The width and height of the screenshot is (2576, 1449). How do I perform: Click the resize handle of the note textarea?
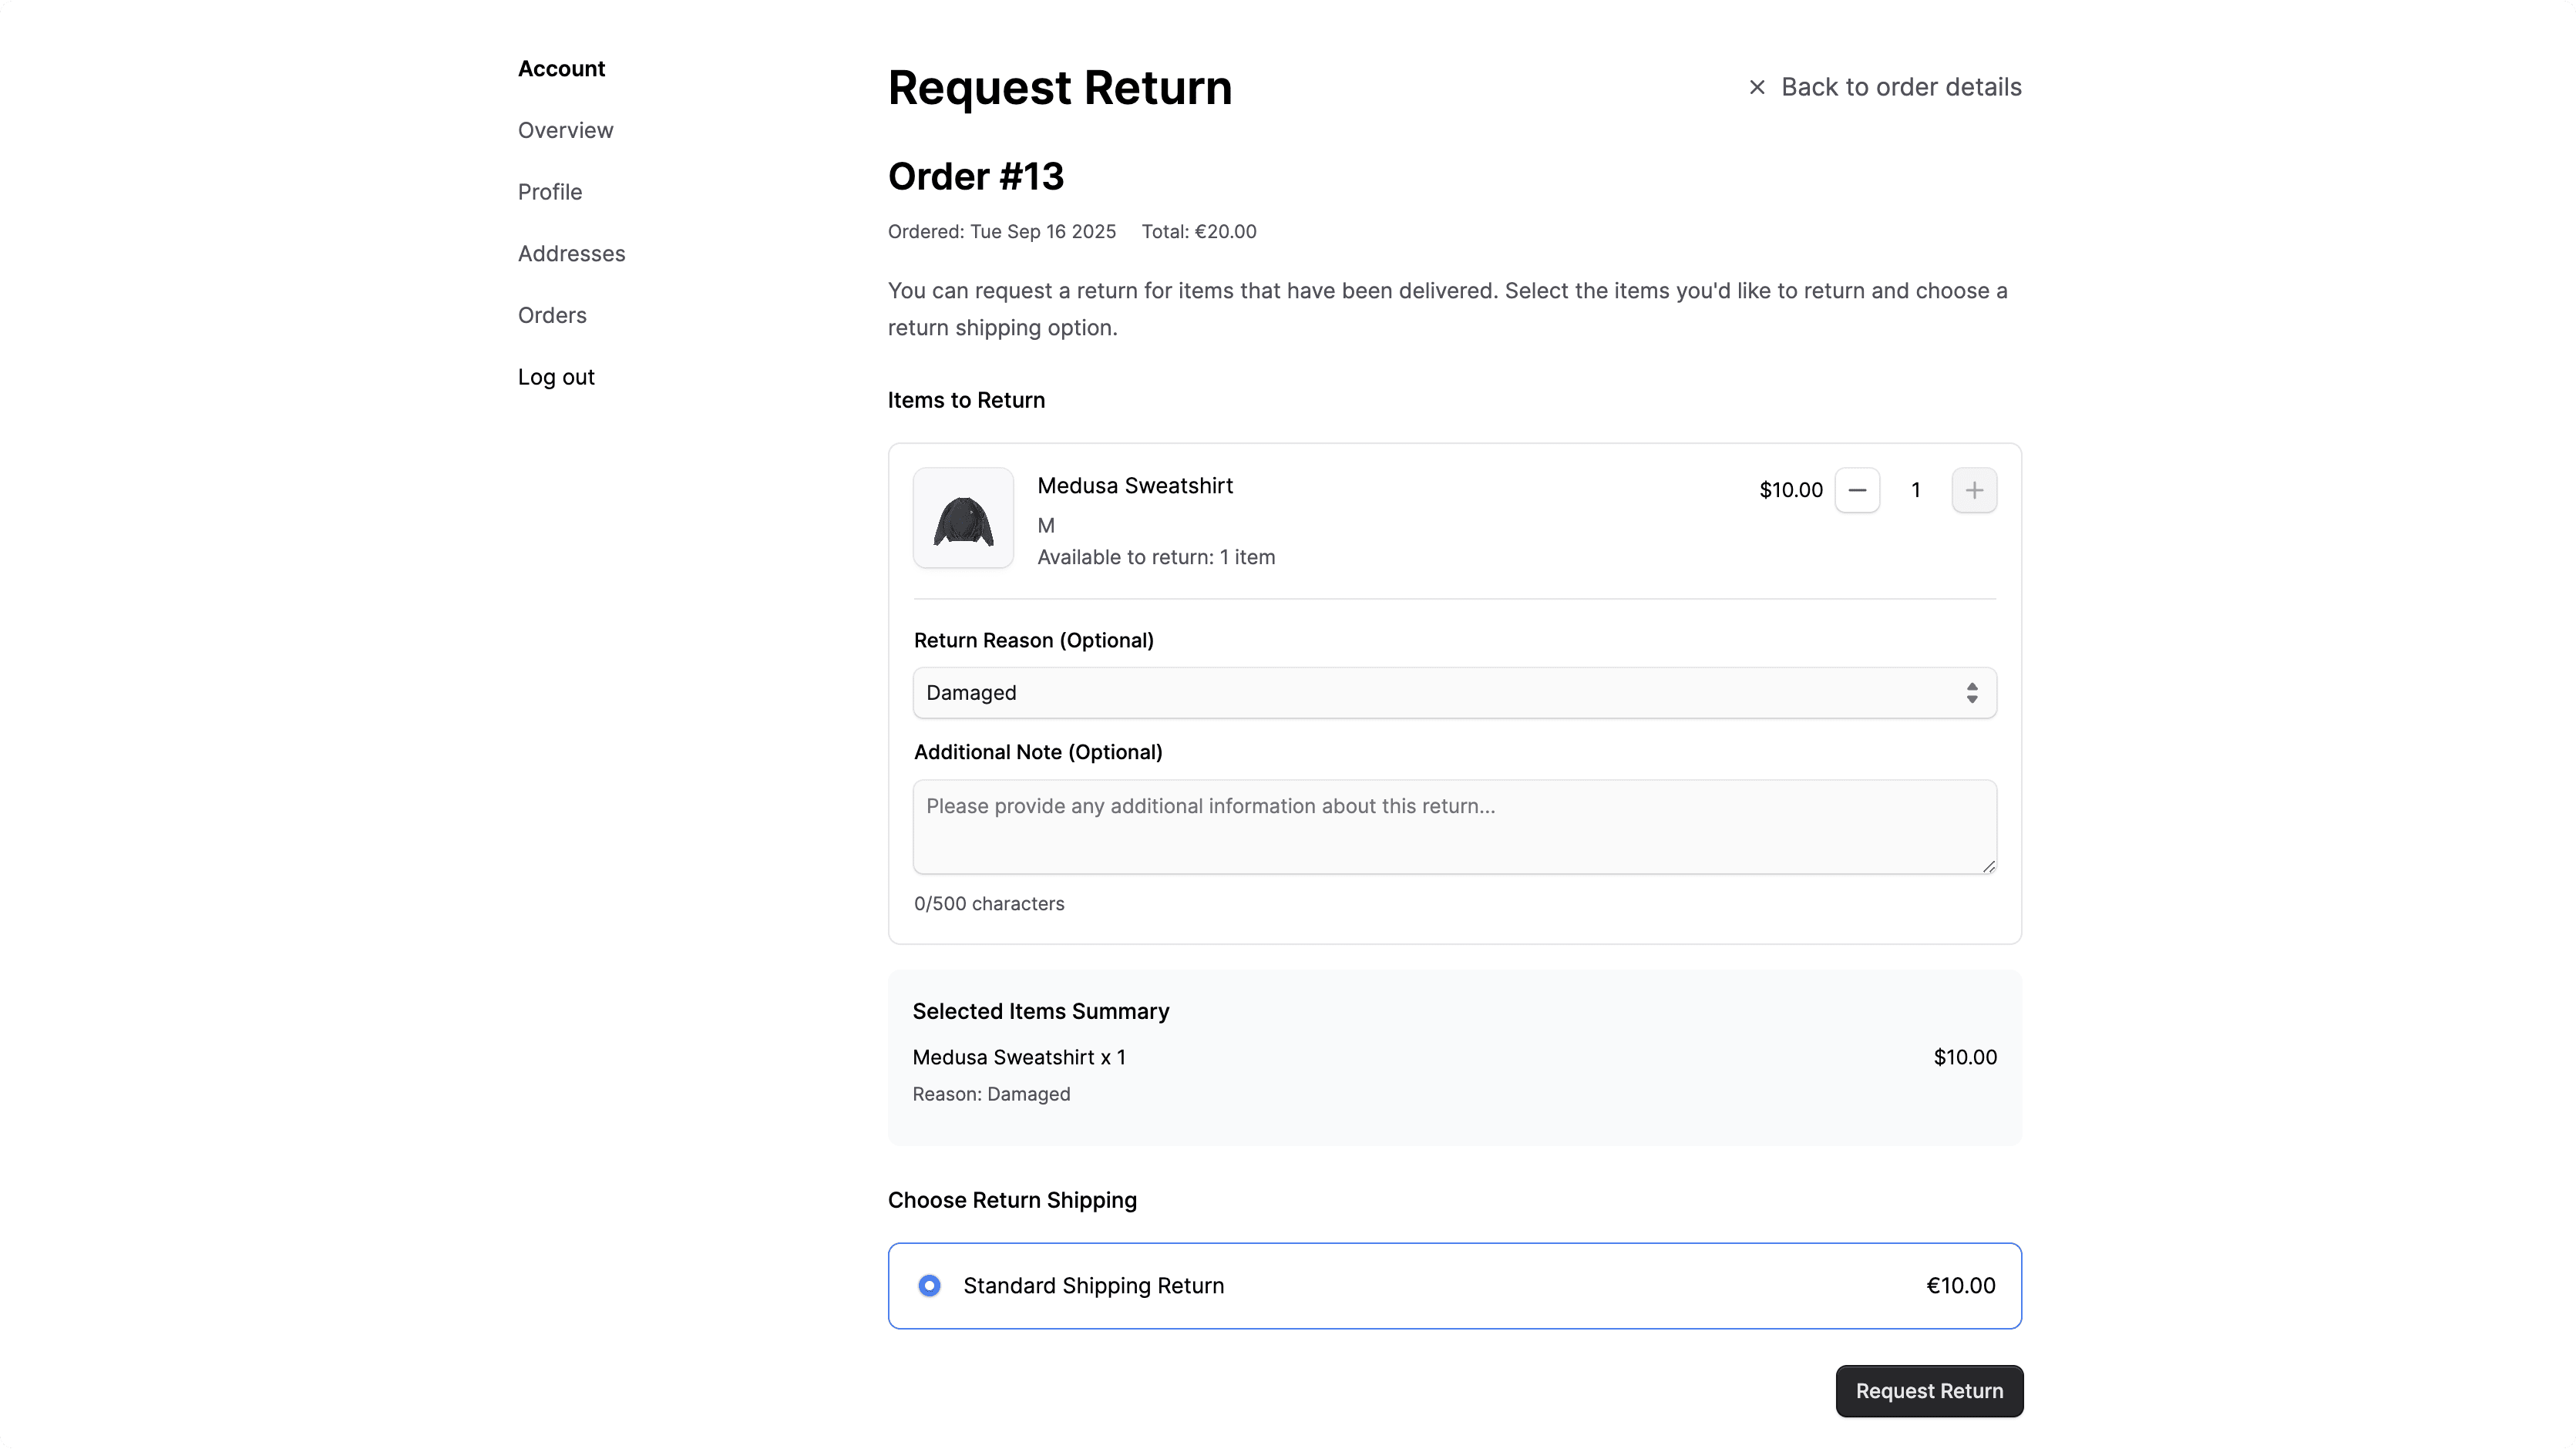(1988, 866)
